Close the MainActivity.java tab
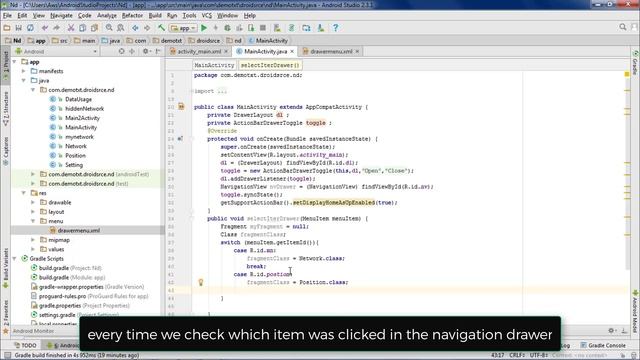This screenshot has width=640, height=360. tap(292, 51)
